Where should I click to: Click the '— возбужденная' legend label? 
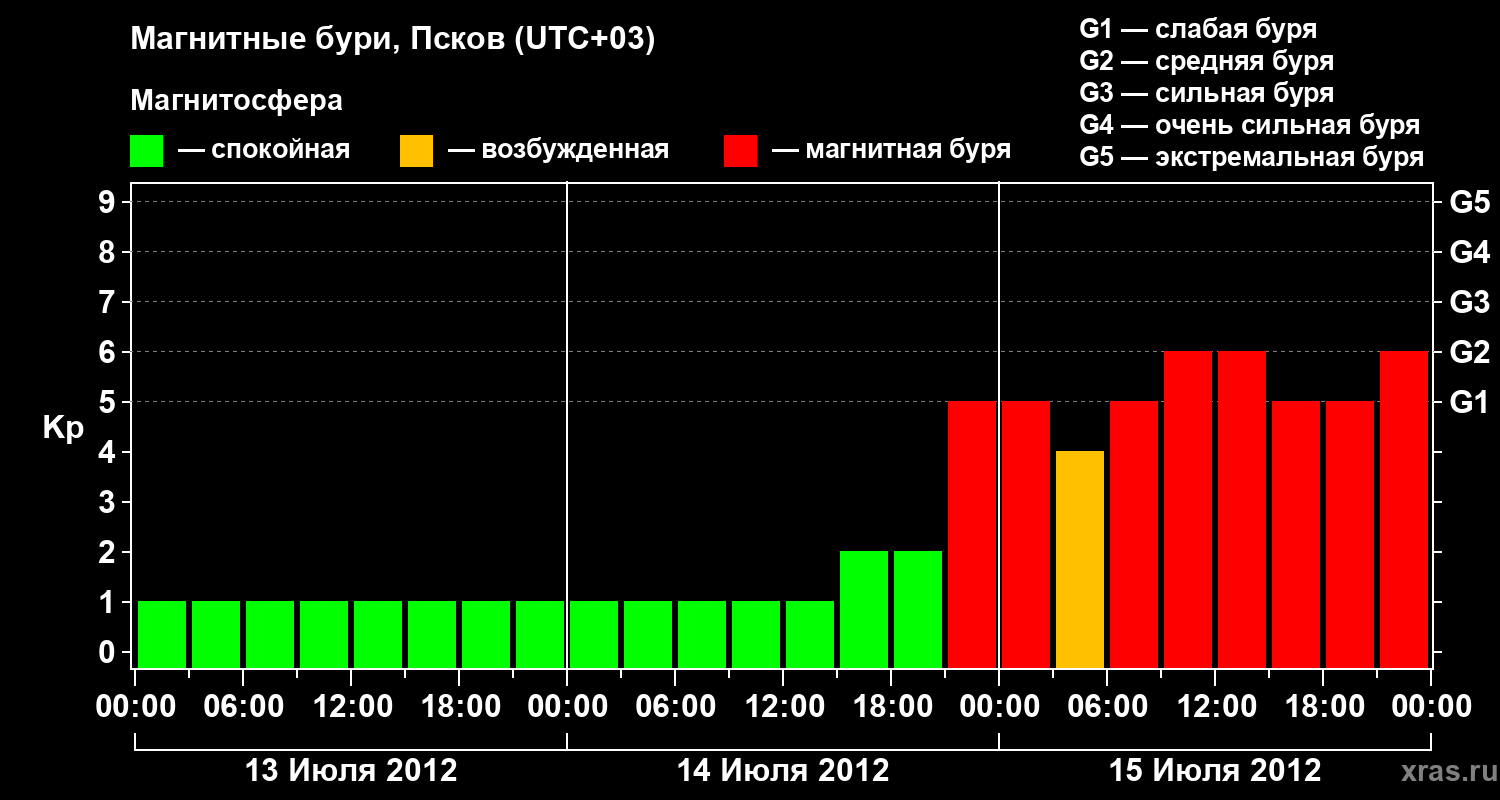[x=558, y=150]
